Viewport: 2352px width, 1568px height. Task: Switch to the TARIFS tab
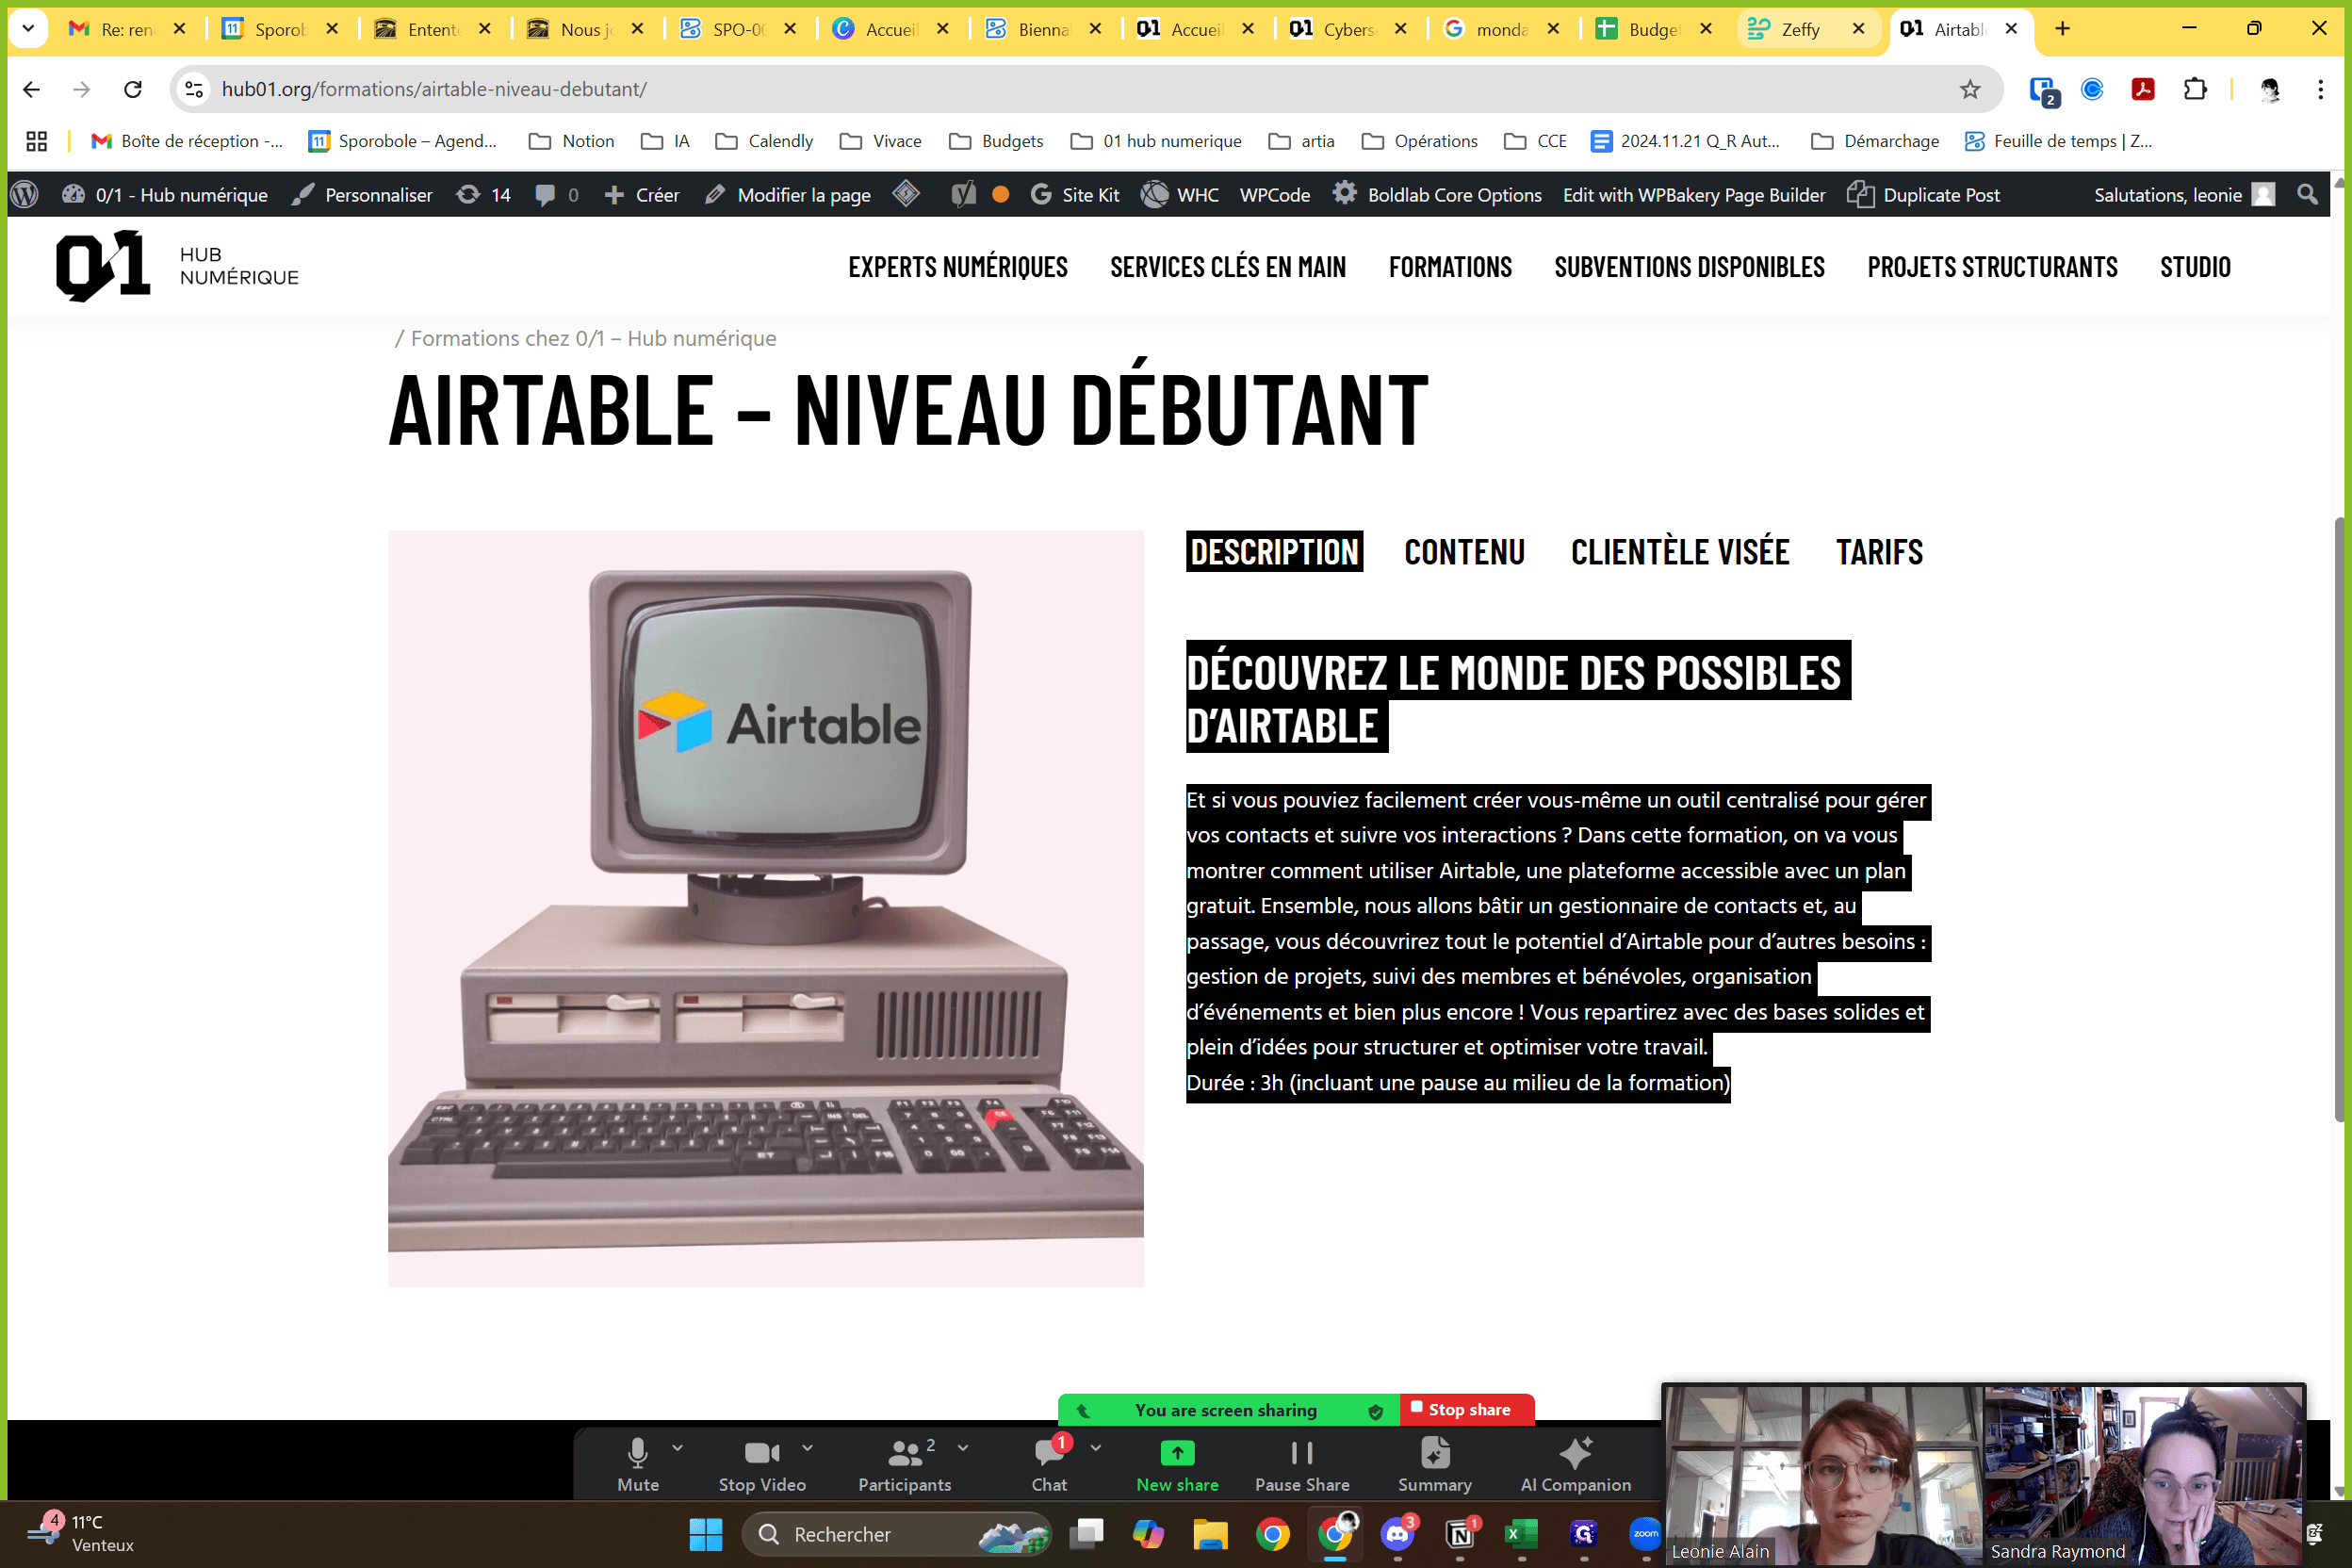click(x=1879, y=552)
